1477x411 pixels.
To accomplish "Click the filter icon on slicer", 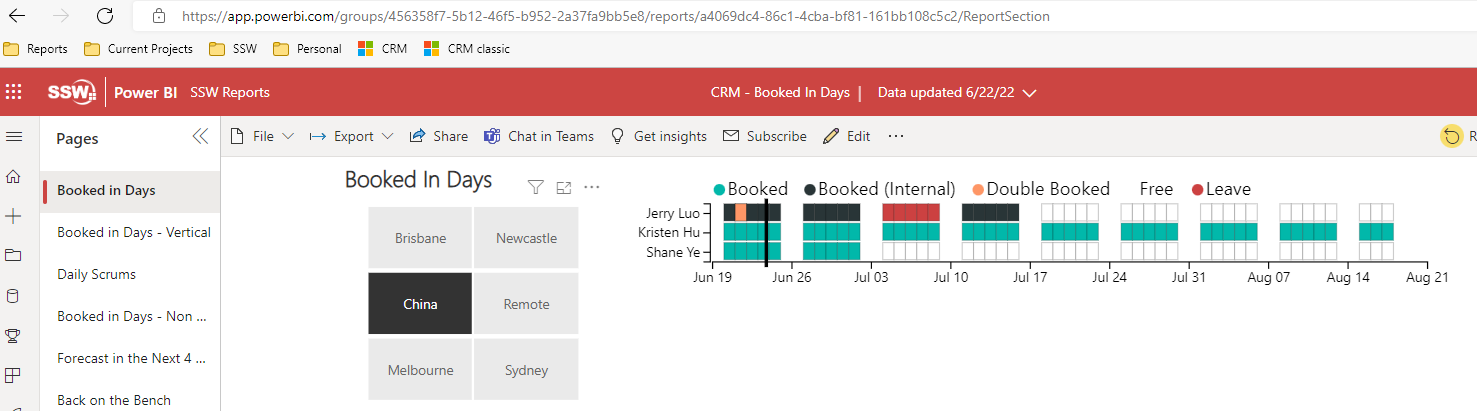I will (x=536, y=187).
